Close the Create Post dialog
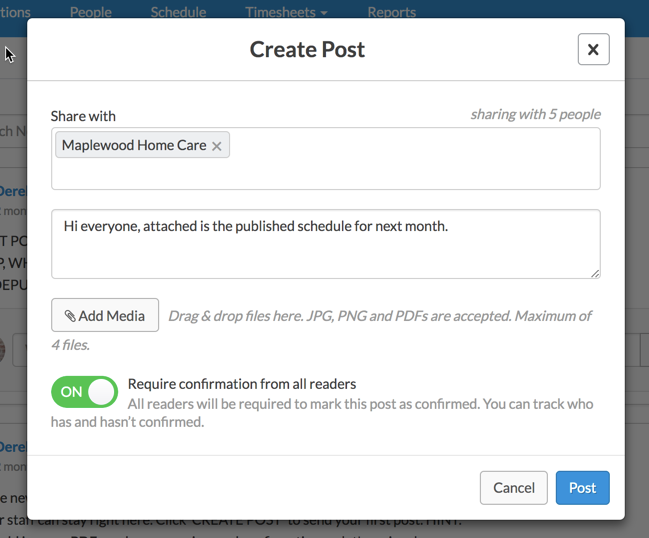Viewport: 649px width, 538px height. click(x=593, y=49)
